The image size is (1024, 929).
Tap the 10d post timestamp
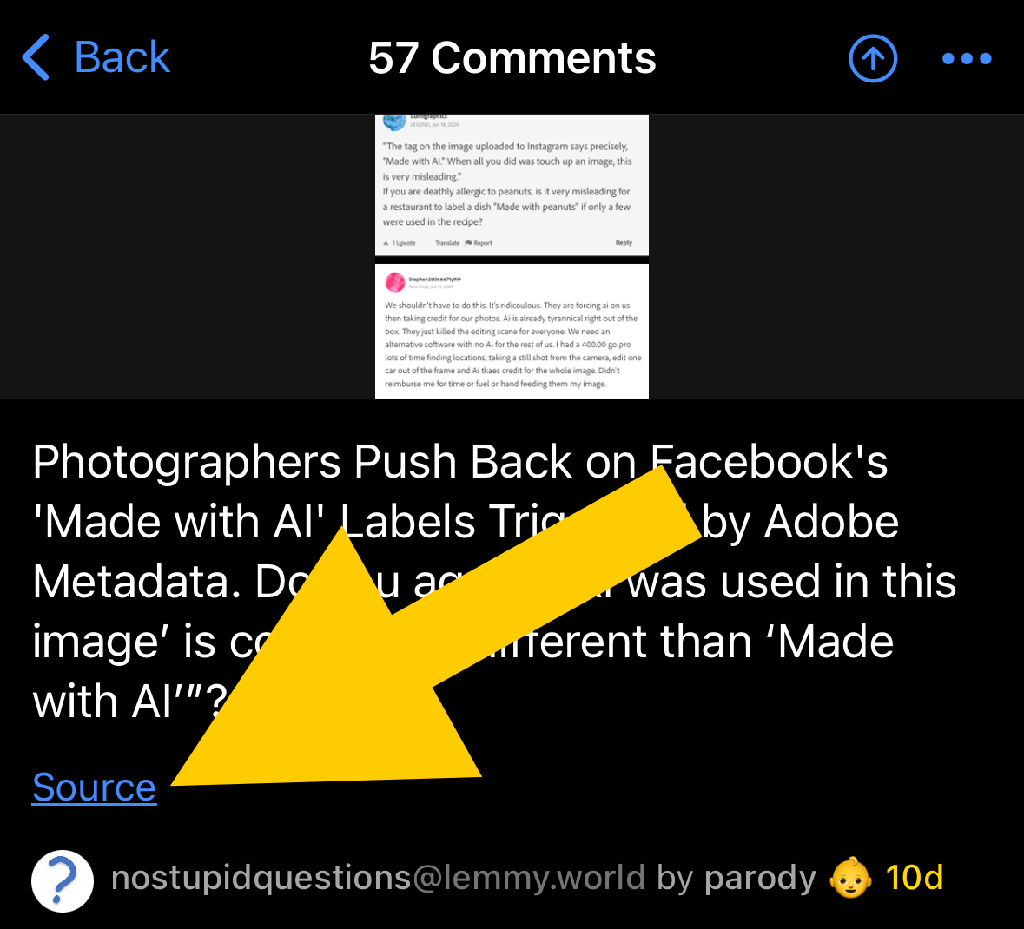914,878
